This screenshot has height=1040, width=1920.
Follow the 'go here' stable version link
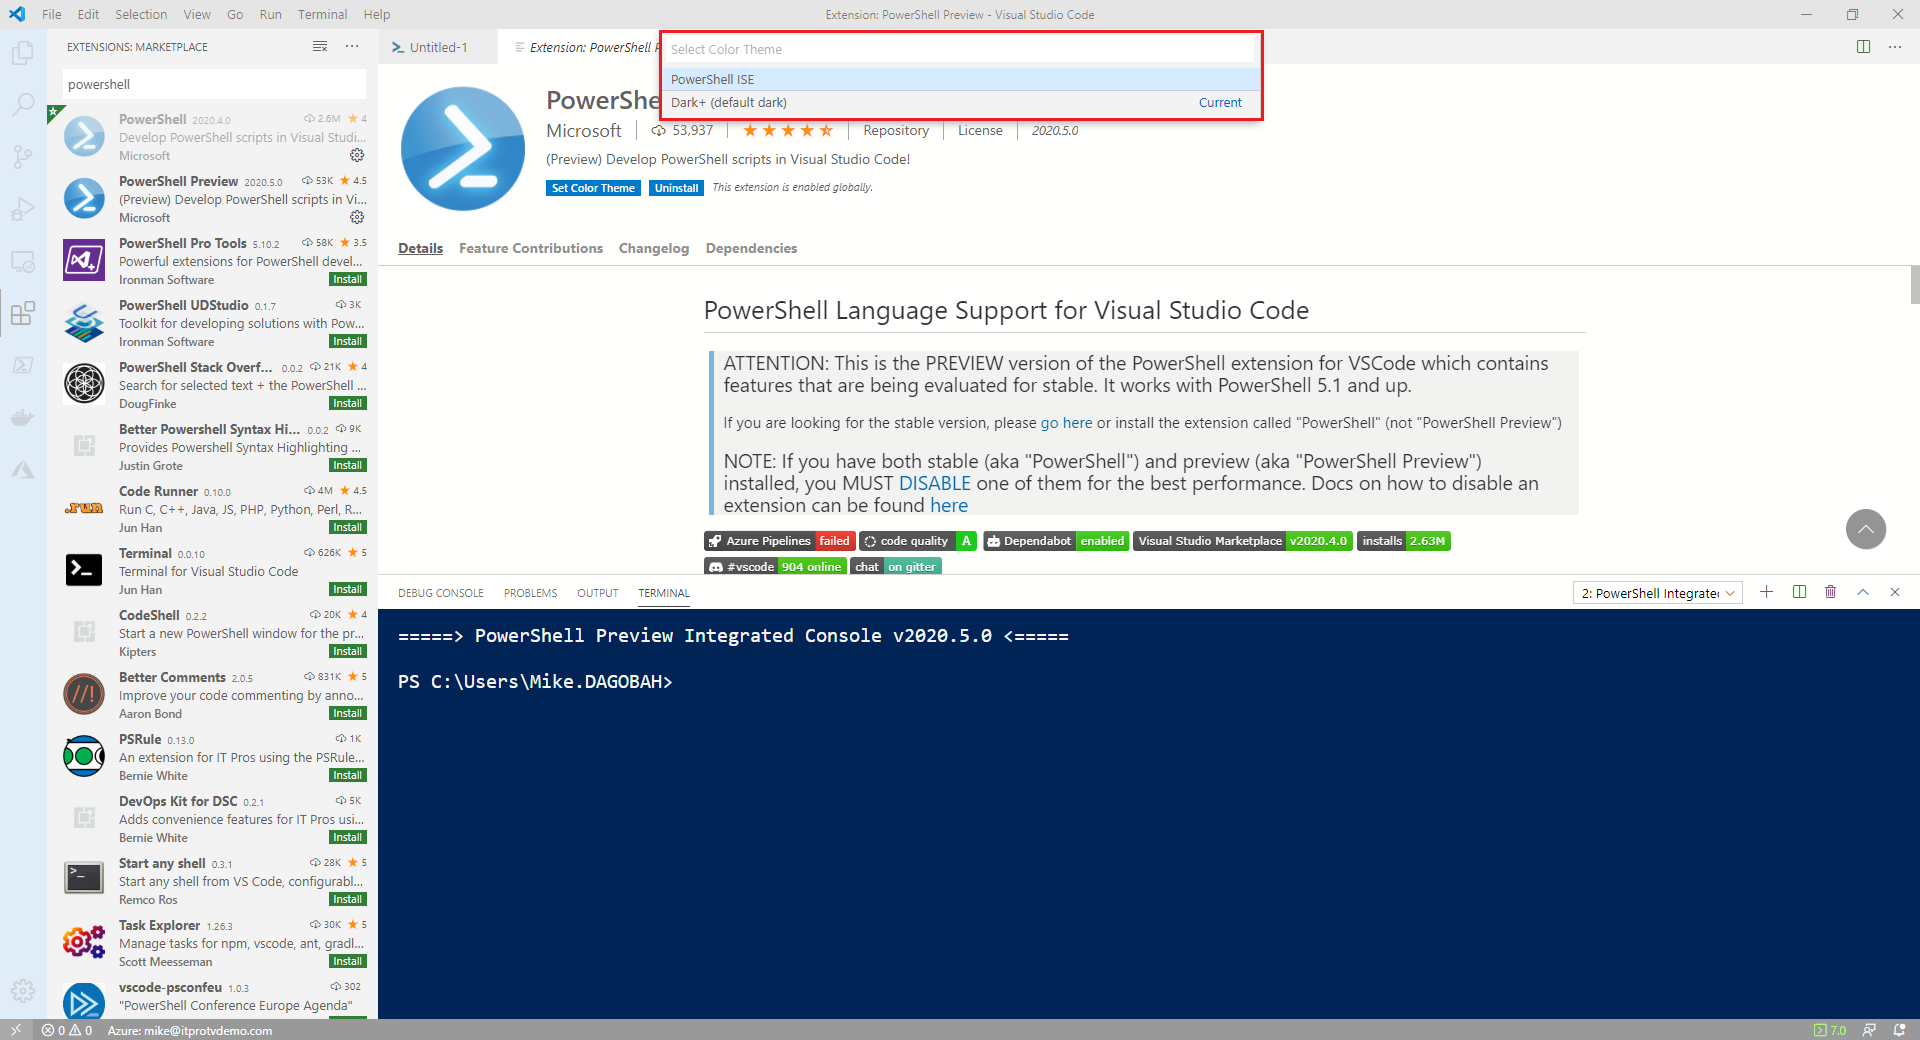coord(1066,423)
